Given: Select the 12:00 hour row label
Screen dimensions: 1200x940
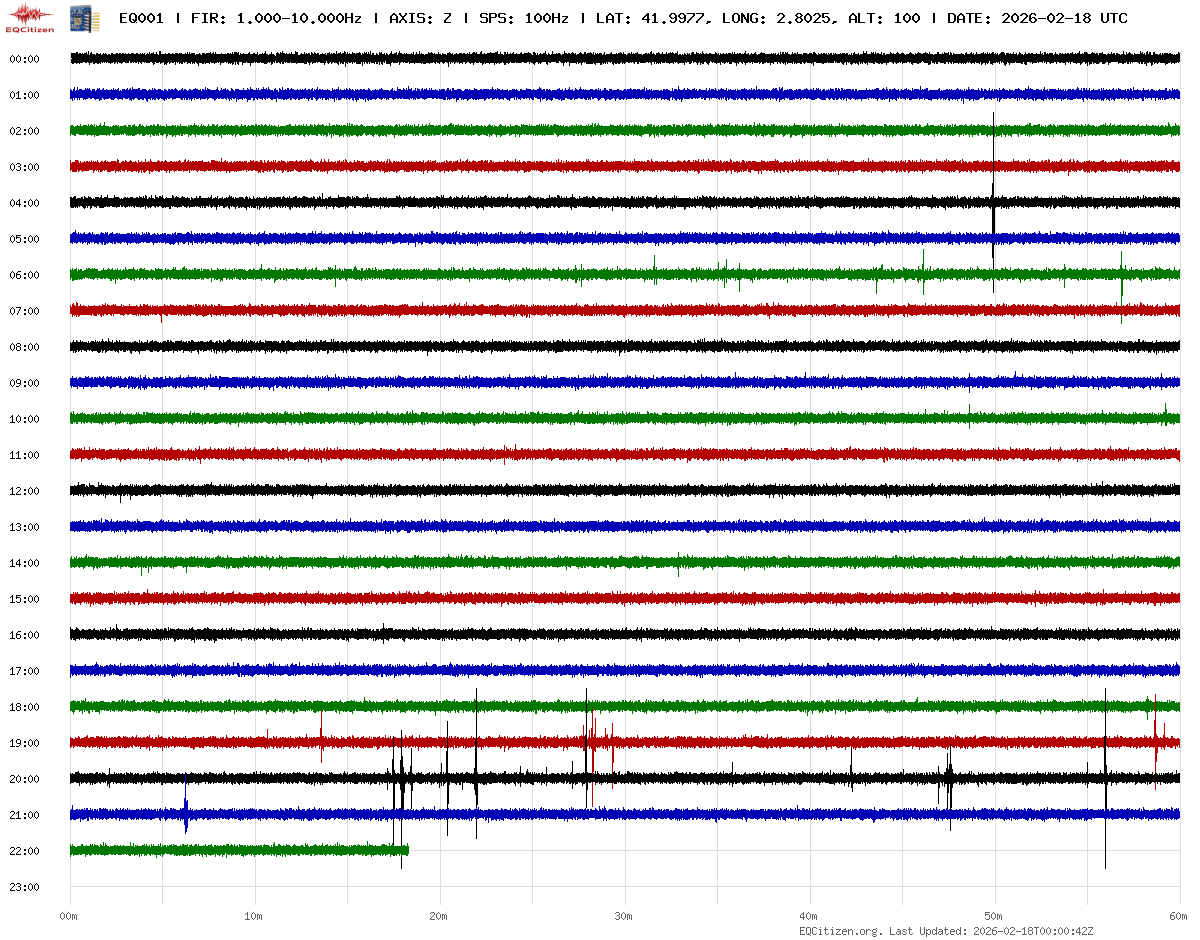Looking at the screenshot, I should pyautogui.click(x=24, y=491).
